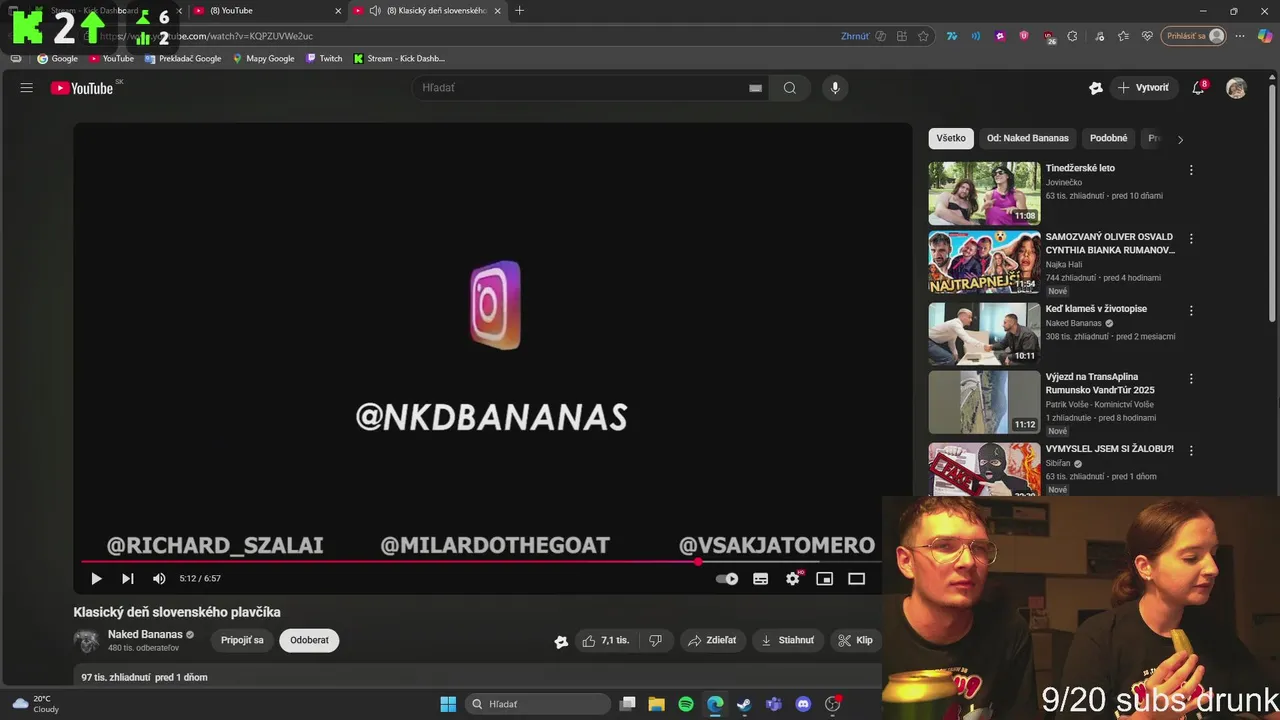Open the account avatar menu

tap(1237, 88)
